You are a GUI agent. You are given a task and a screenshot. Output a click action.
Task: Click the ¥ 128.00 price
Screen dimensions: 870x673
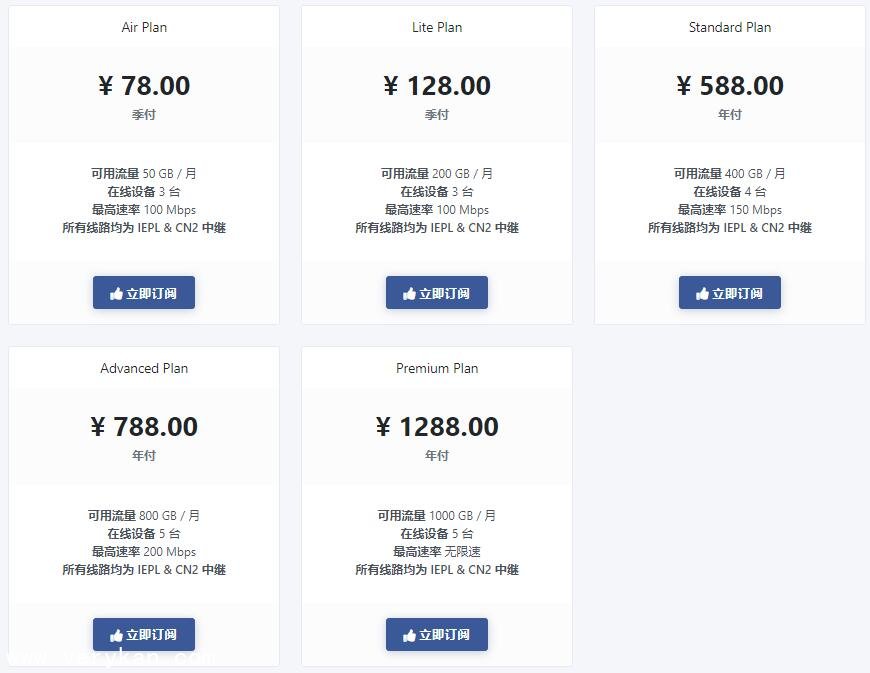[x=437, y=86]
